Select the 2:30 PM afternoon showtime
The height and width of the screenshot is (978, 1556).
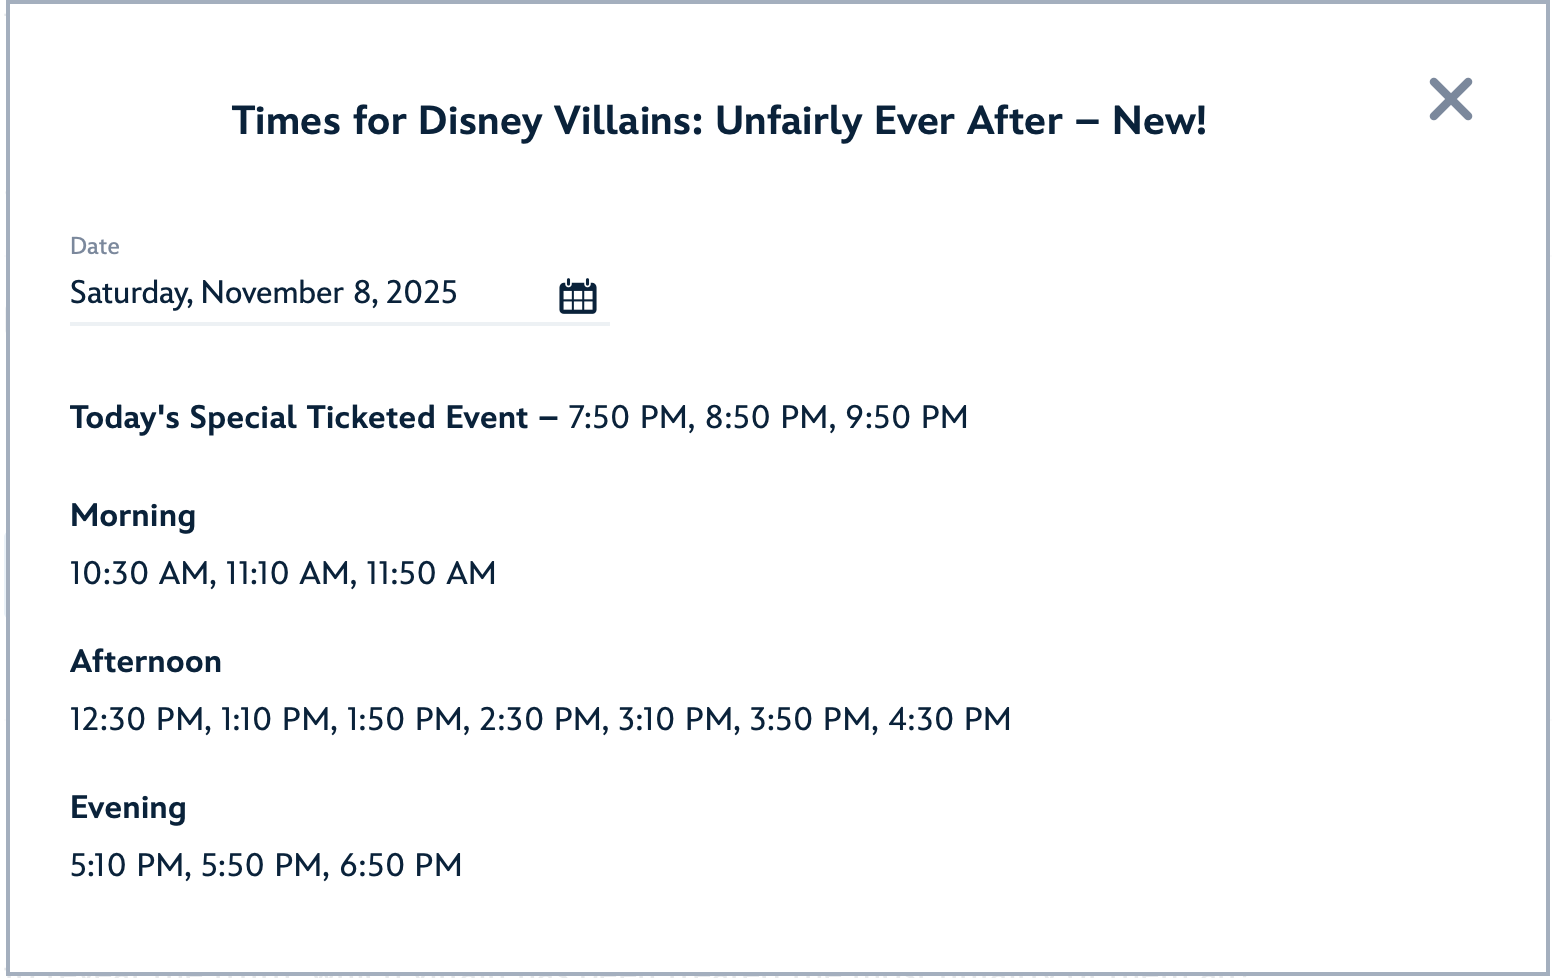point(540,719)
